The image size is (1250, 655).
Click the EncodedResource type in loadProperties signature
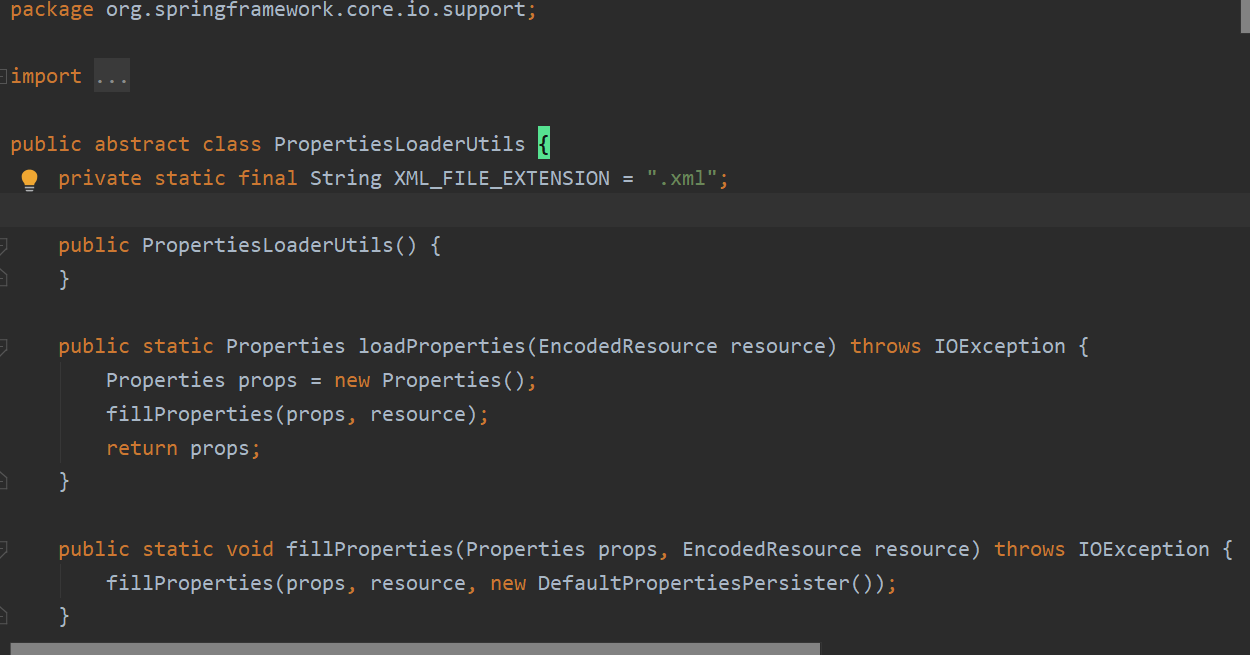tap(628, 346)
